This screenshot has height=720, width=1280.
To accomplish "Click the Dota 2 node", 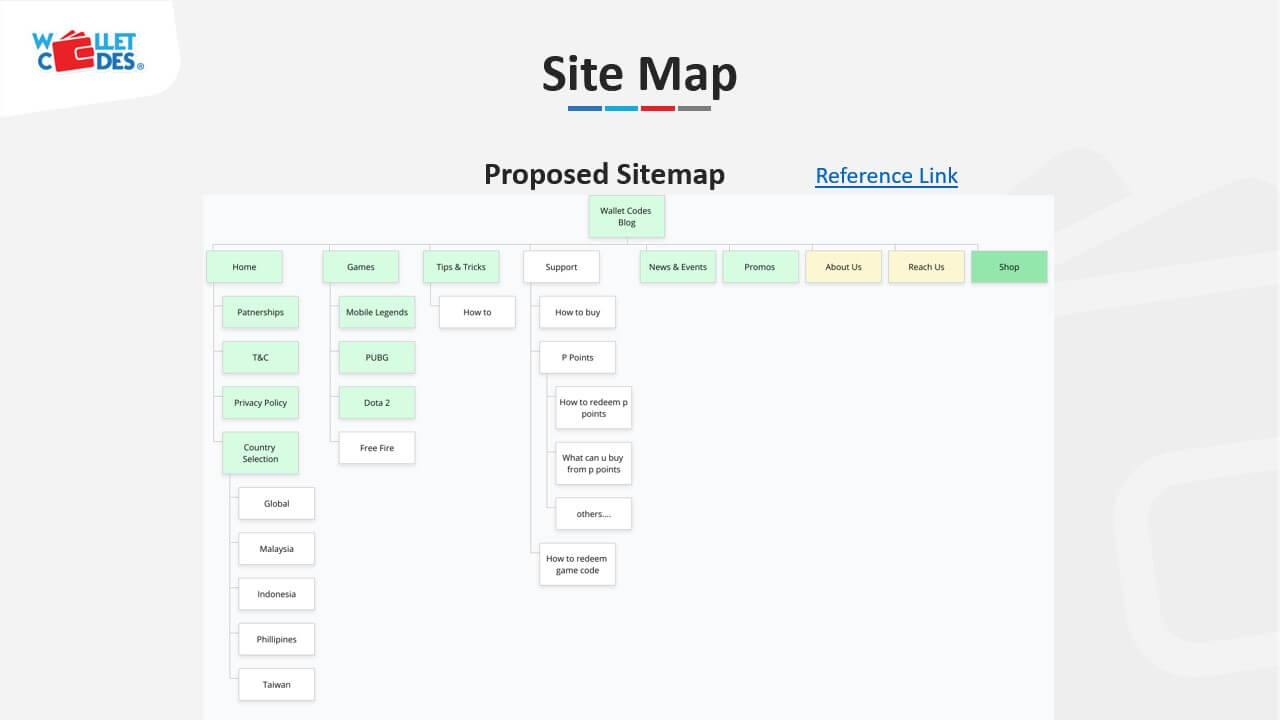I will (377, 403).
